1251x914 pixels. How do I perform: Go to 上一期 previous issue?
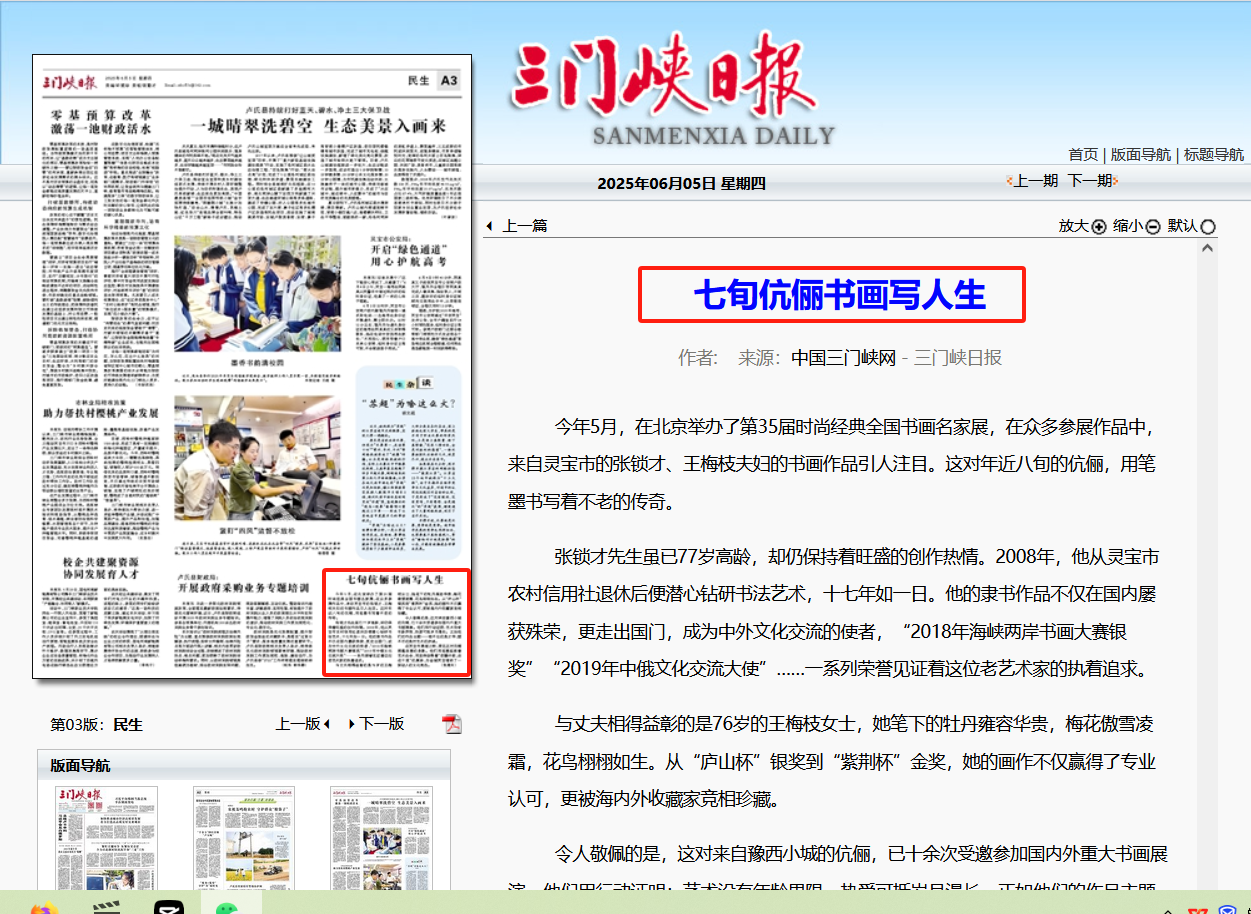coord(1034,180)
